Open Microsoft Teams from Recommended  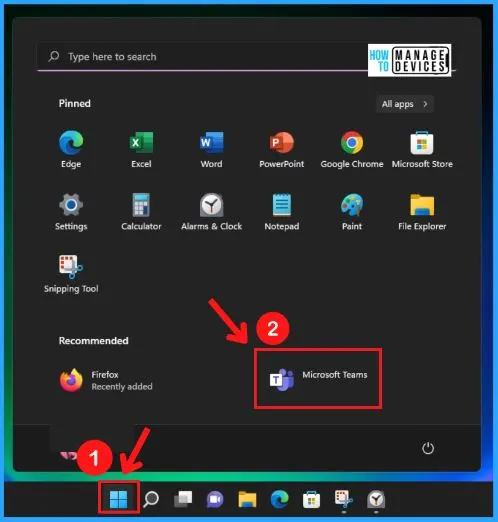[318, 379]
